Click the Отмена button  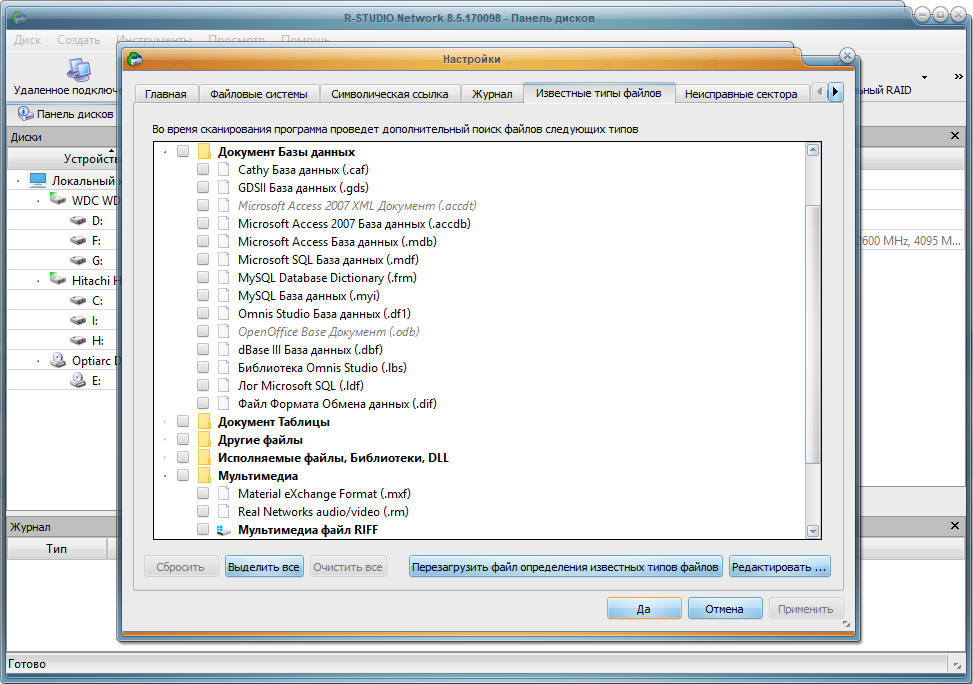724,608
